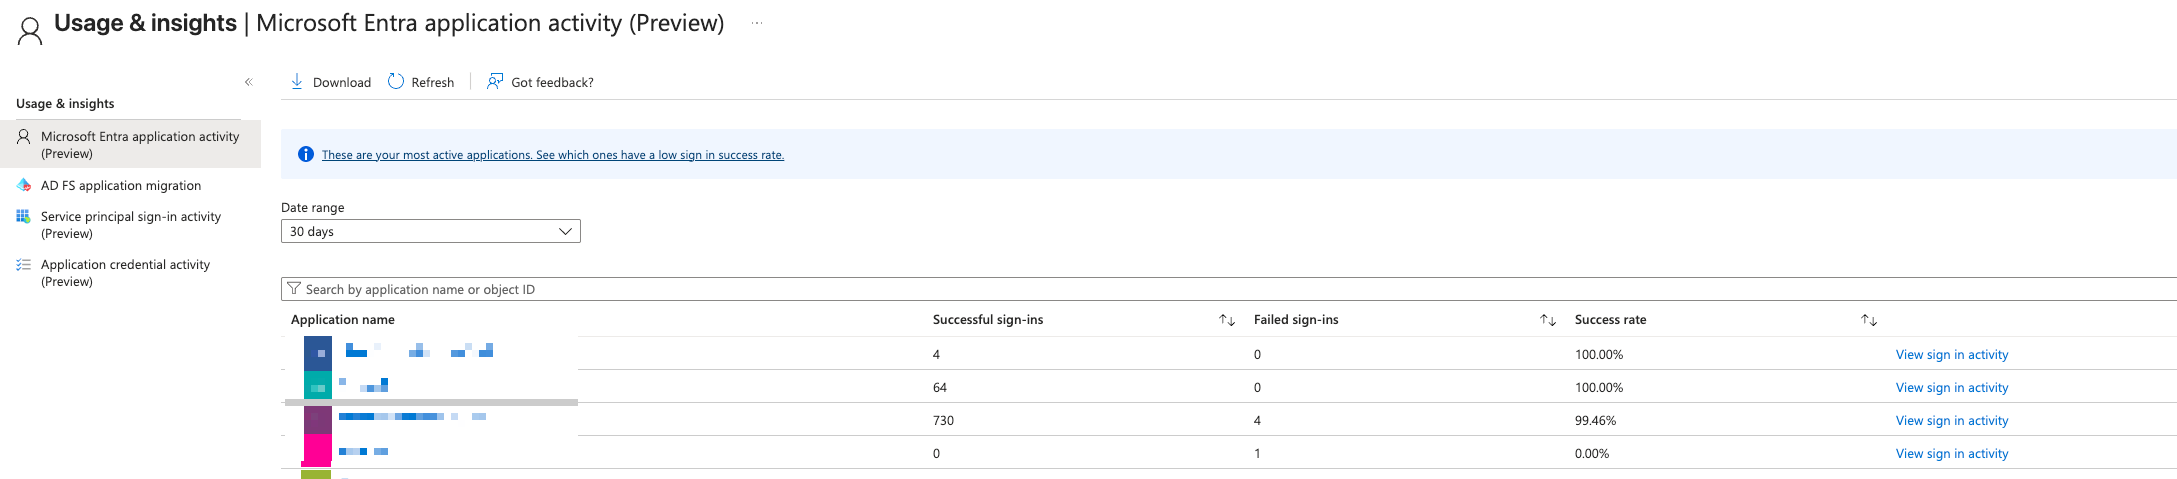Click the Microsoft Entra application activity person icon
Viewport: 2177px width, 479px height.
(23, 136)
